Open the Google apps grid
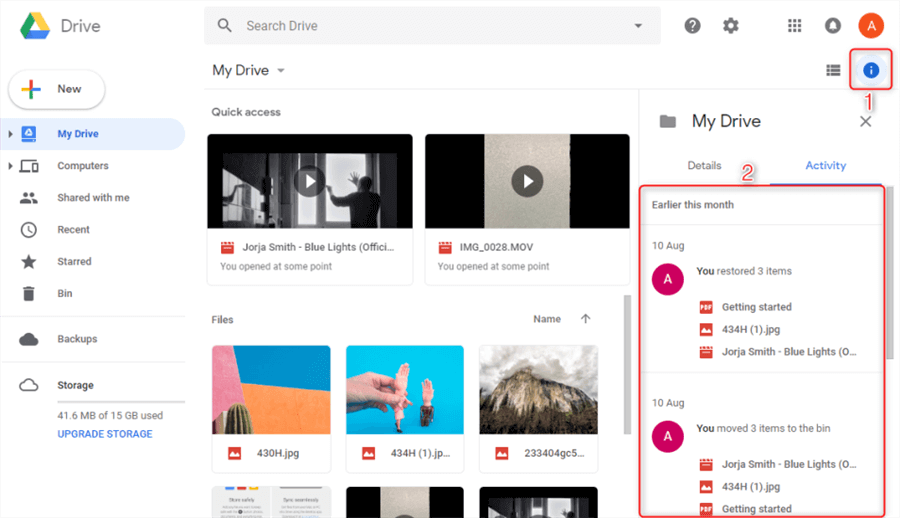Image resolution: width=900 pixels, height=518 pixels. pyautogui.click(x=795, y=26)
